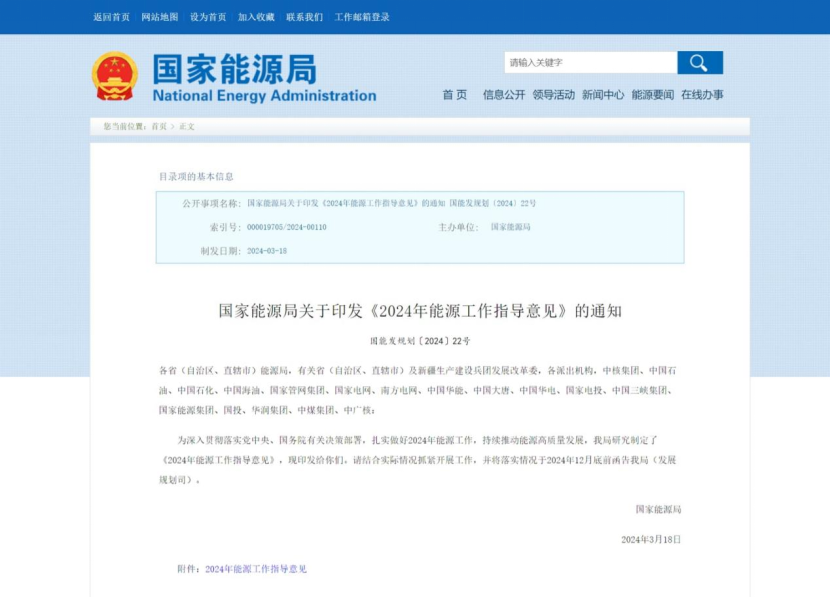The width and height of the screenshot is (830, 597).
Task: Click the 公开事项名称 value text
Action: tap(391, 203)
